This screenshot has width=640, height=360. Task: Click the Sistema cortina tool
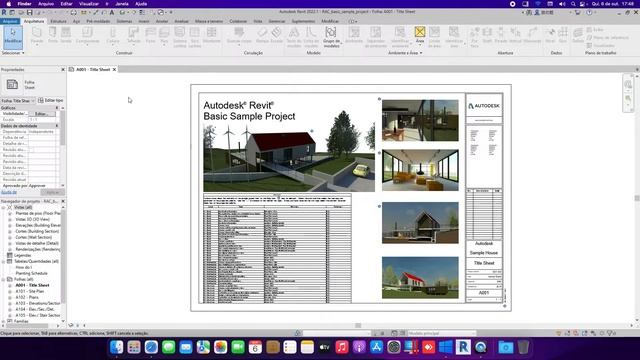pos(180,37)
